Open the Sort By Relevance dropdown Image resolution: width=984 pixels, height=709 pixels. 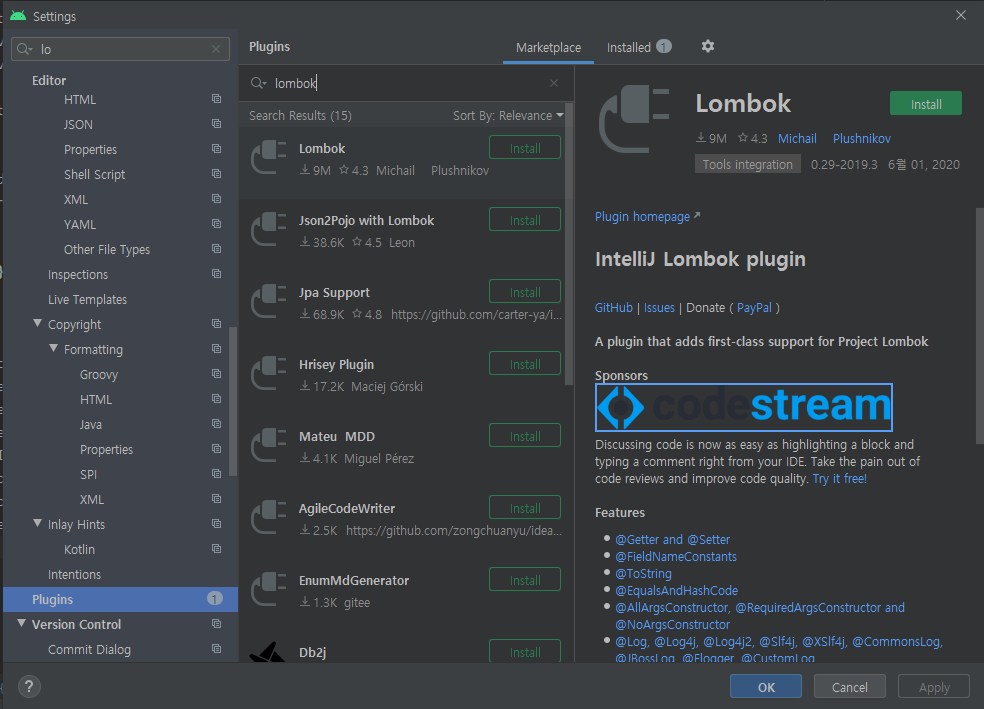coord(508,115)
